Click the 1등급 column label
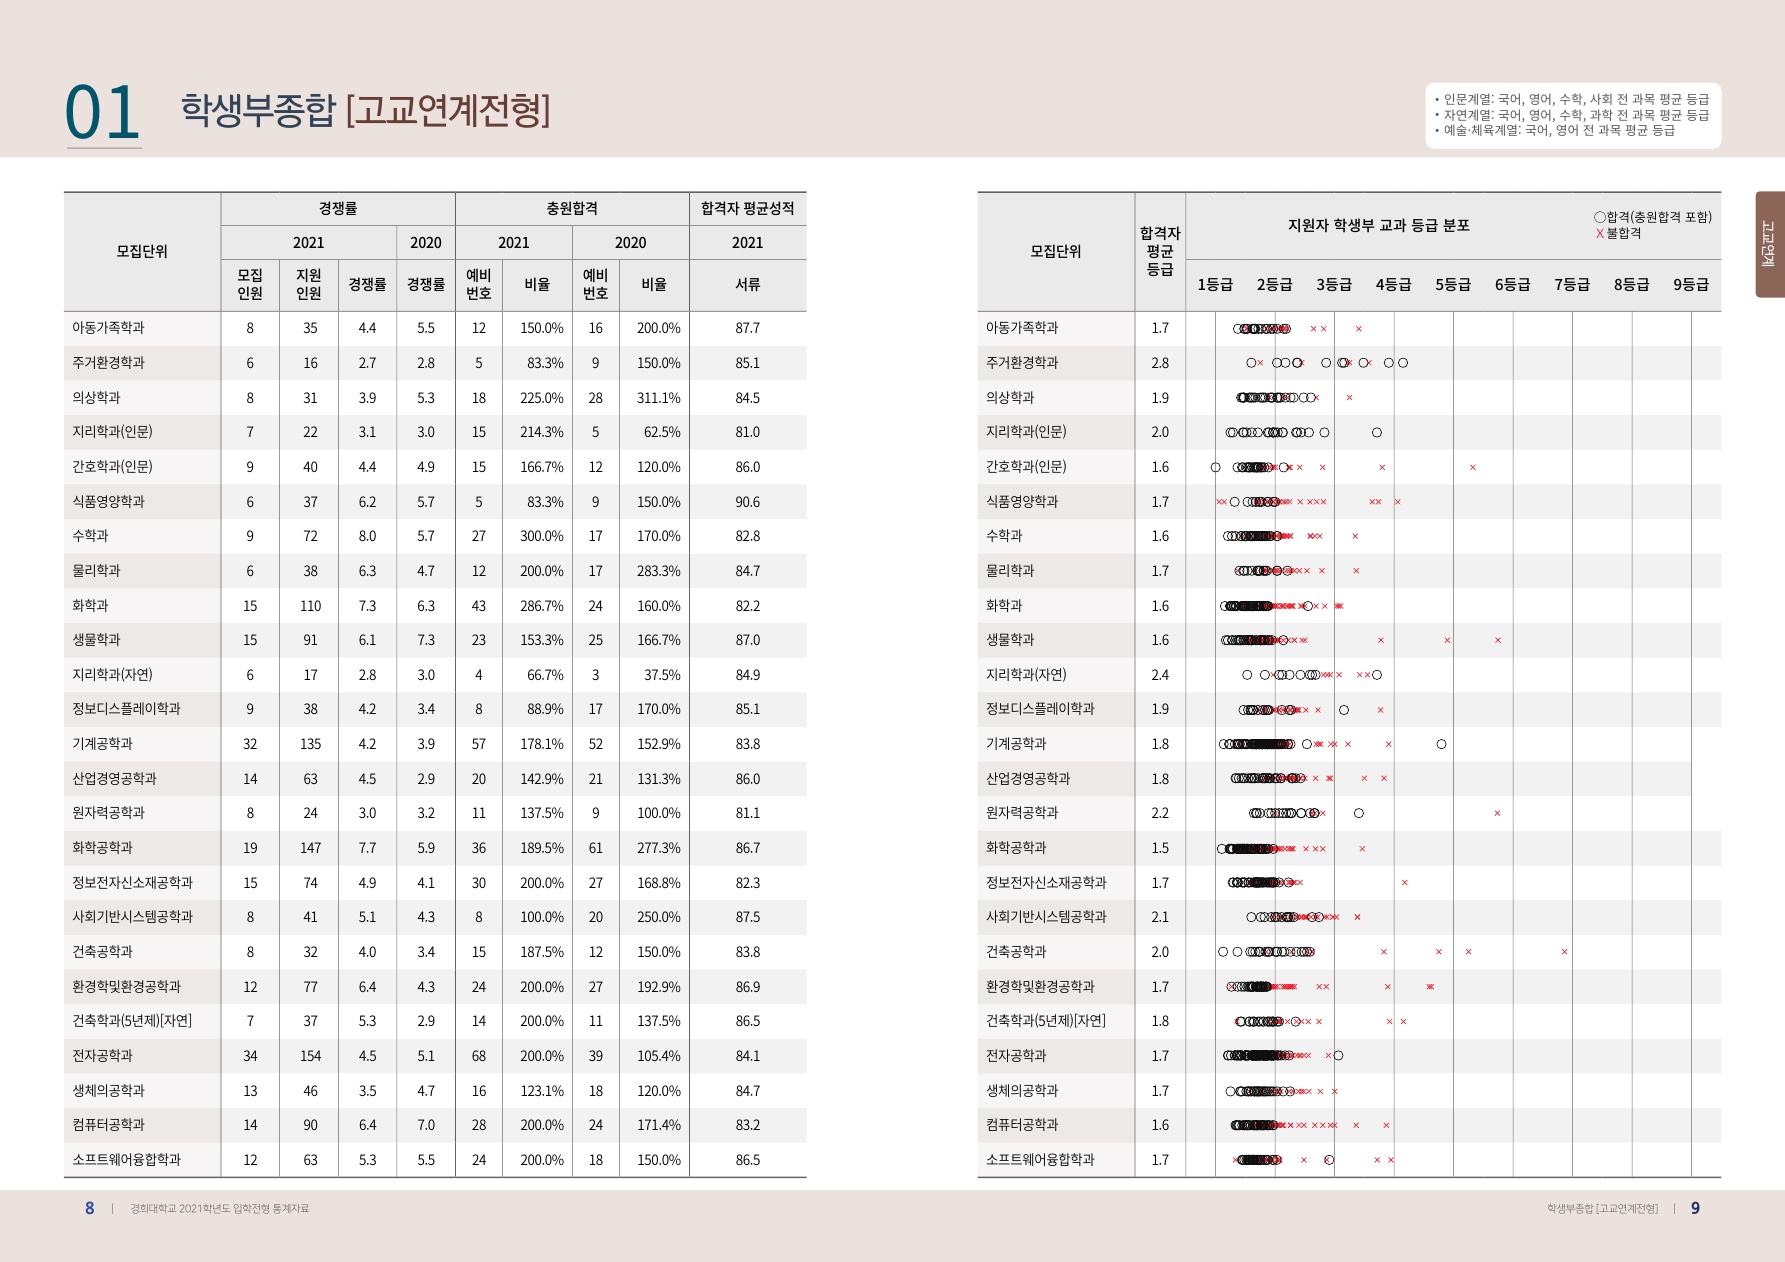The width and height of the screenshot is (1785, 1262). coord(1215,285)
